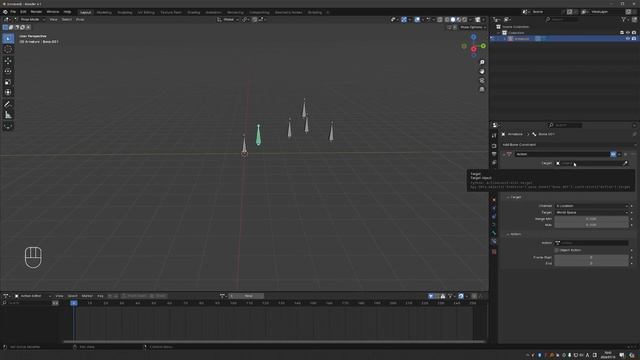Switch perspective/orthographic grid icon
The height and width of the screenshot is (360, 640).
(x=482, y=89)
